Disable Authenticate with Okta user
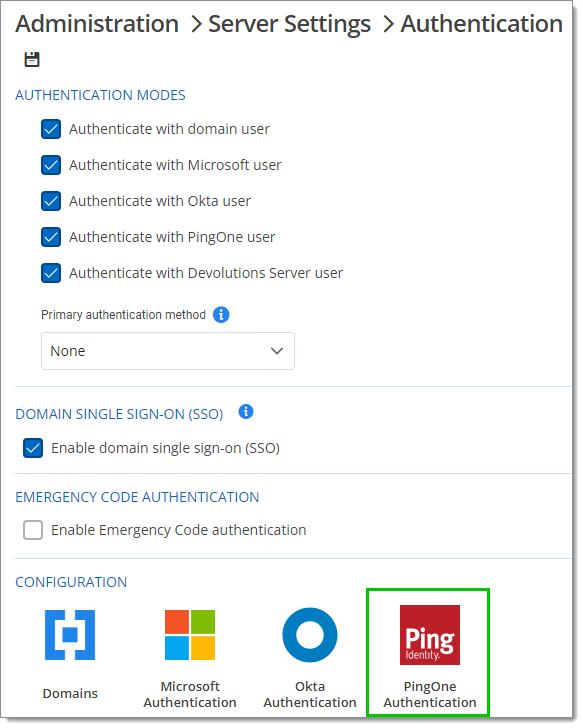Screen dimensions: 583x728 point(51,201)
